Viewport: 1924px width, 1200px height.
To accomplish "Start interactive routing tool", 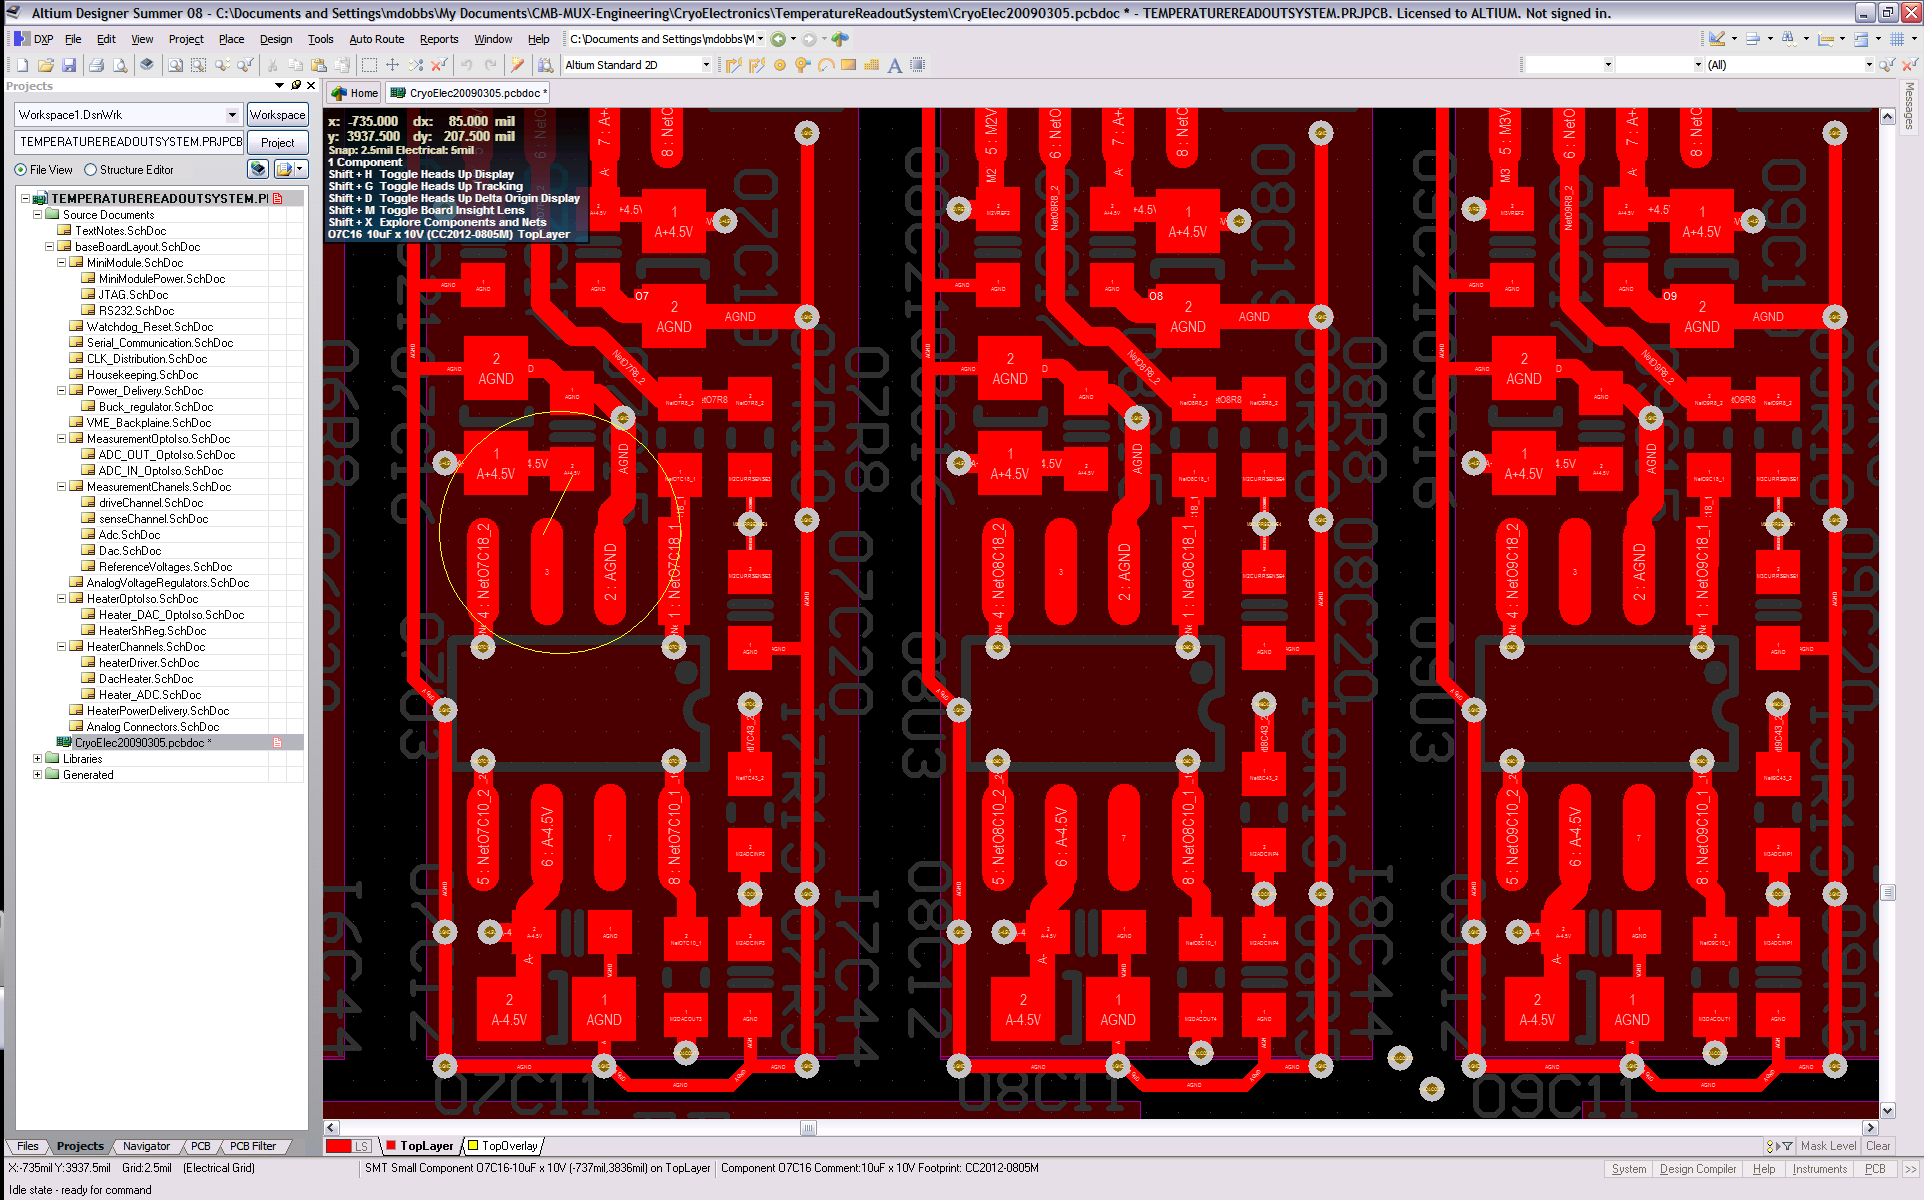I will point(734,65).
